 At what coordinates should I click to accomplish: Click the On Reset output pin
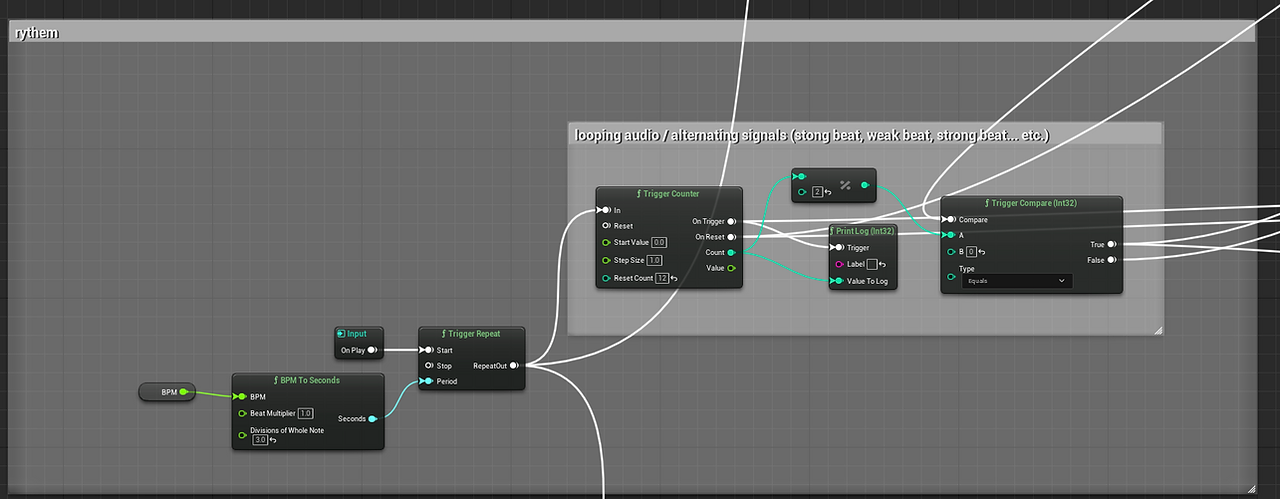(x=732, y=237)
